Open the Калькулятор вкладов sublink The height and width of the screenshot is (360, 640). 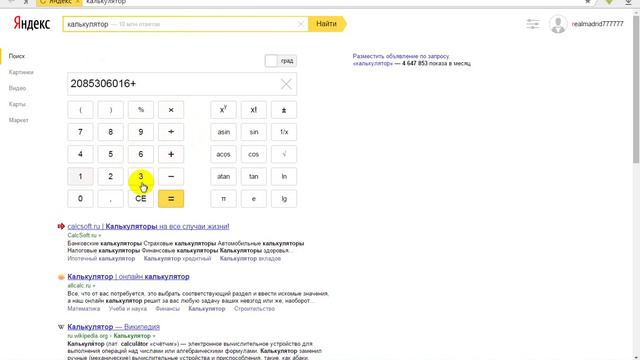tap(250, 258)
